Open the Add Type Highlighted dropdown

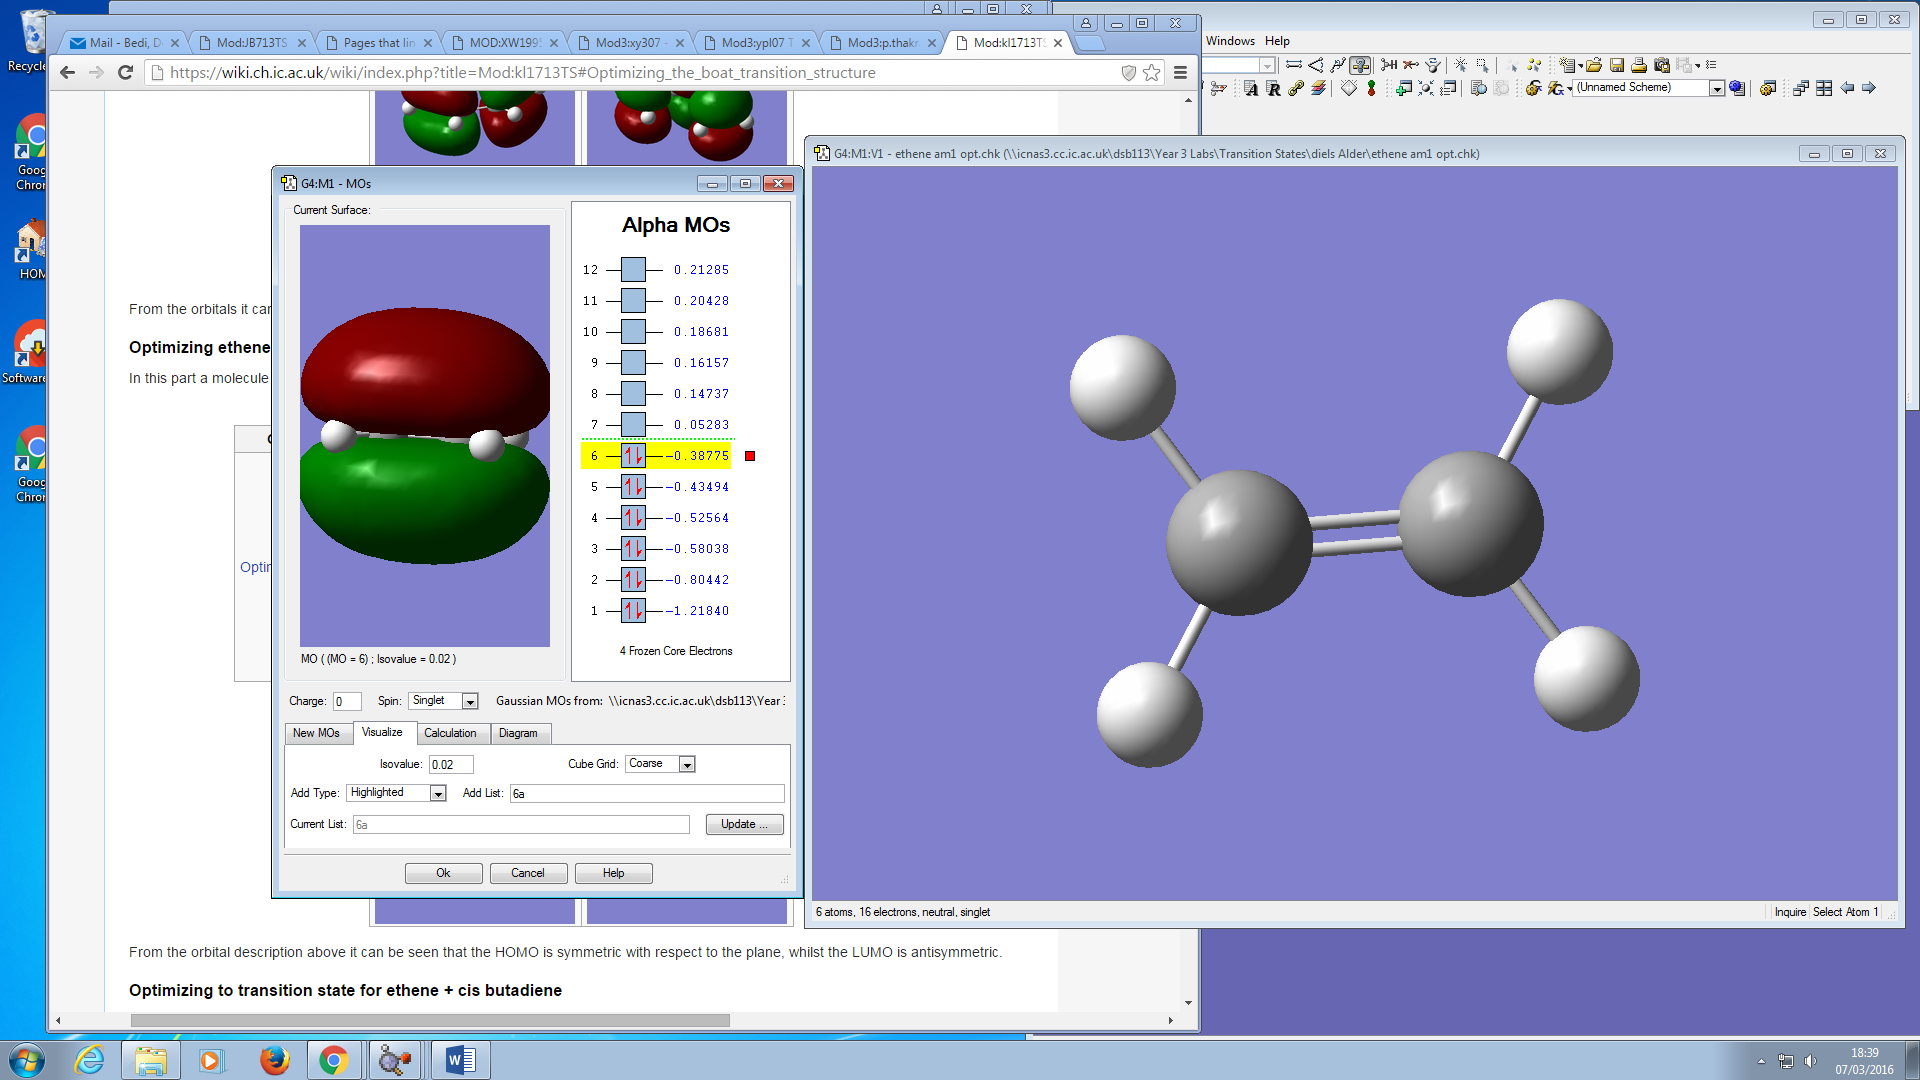click(x=438, y=793)
